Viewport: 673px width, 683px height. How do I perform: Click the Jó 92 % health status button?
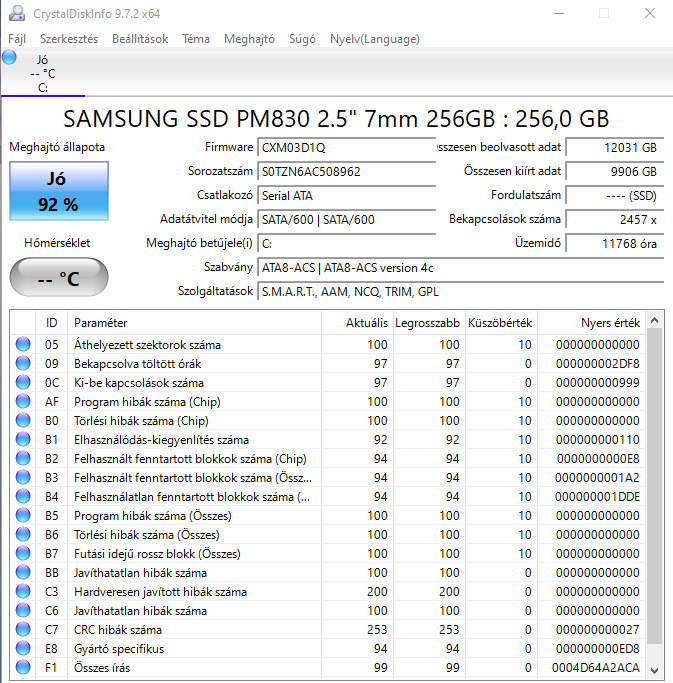pyautogui.click(x=59, y=191)
